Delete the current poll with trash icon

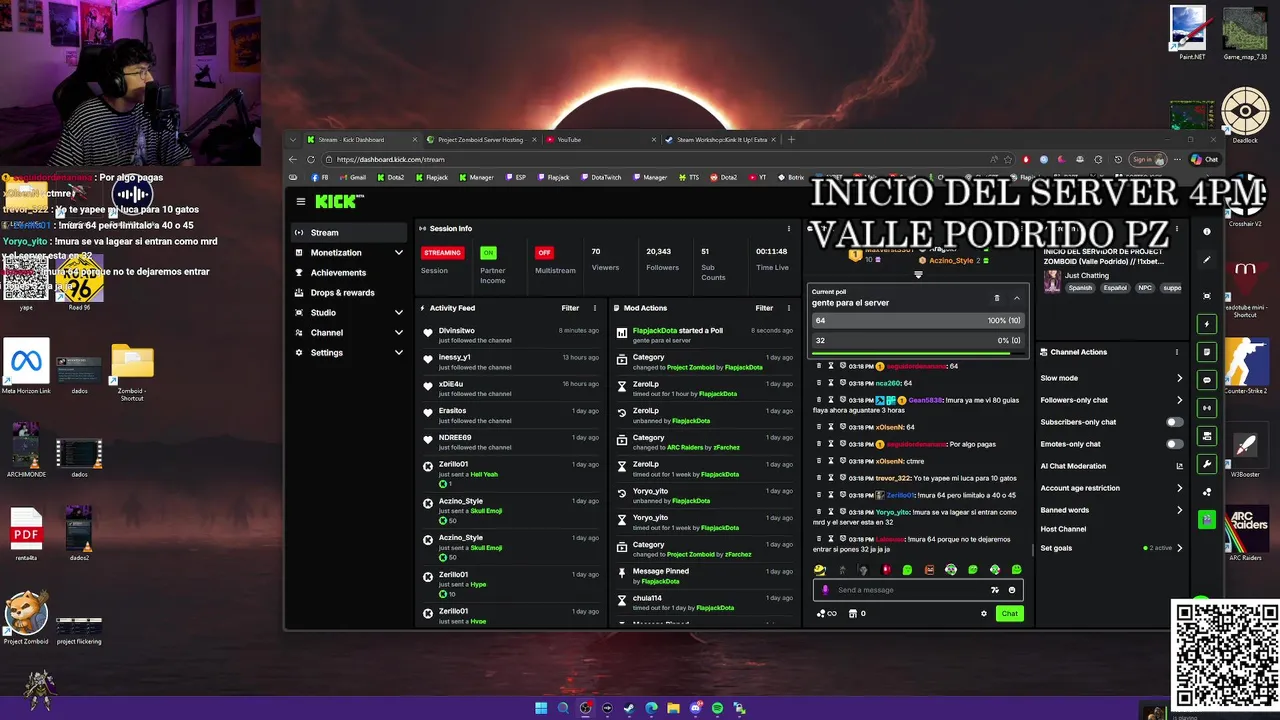coord(996,298)
